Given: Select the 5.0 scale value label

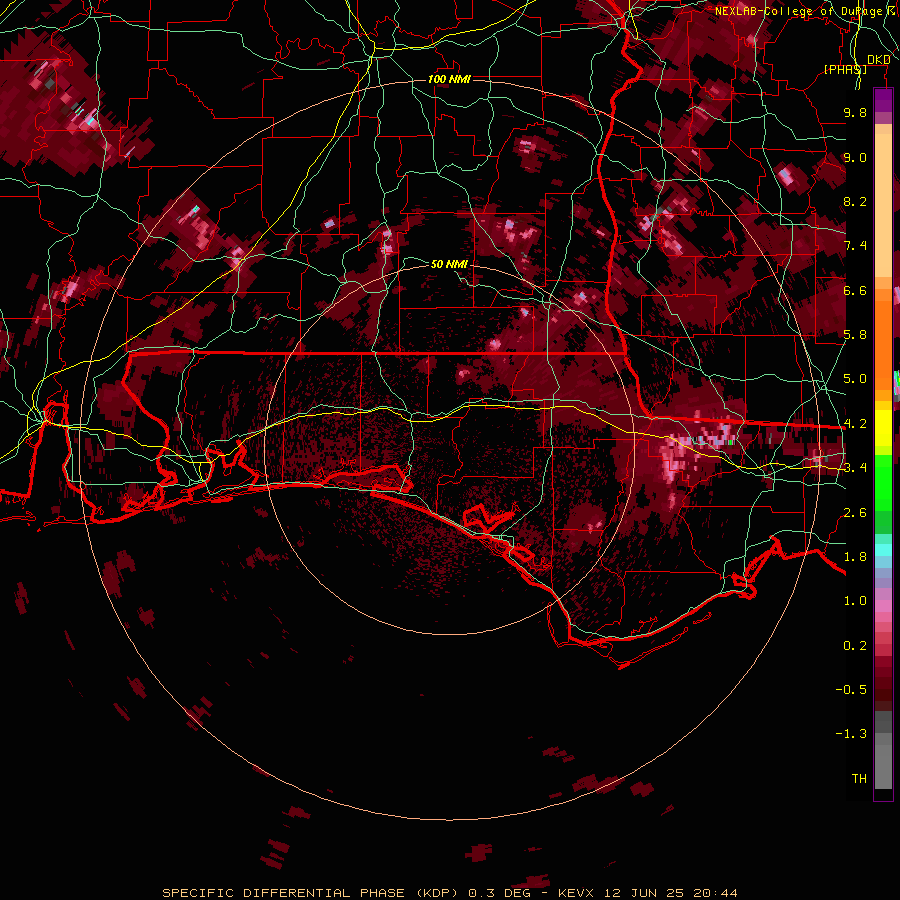Looking at the screenshot, I should [855, 379].
